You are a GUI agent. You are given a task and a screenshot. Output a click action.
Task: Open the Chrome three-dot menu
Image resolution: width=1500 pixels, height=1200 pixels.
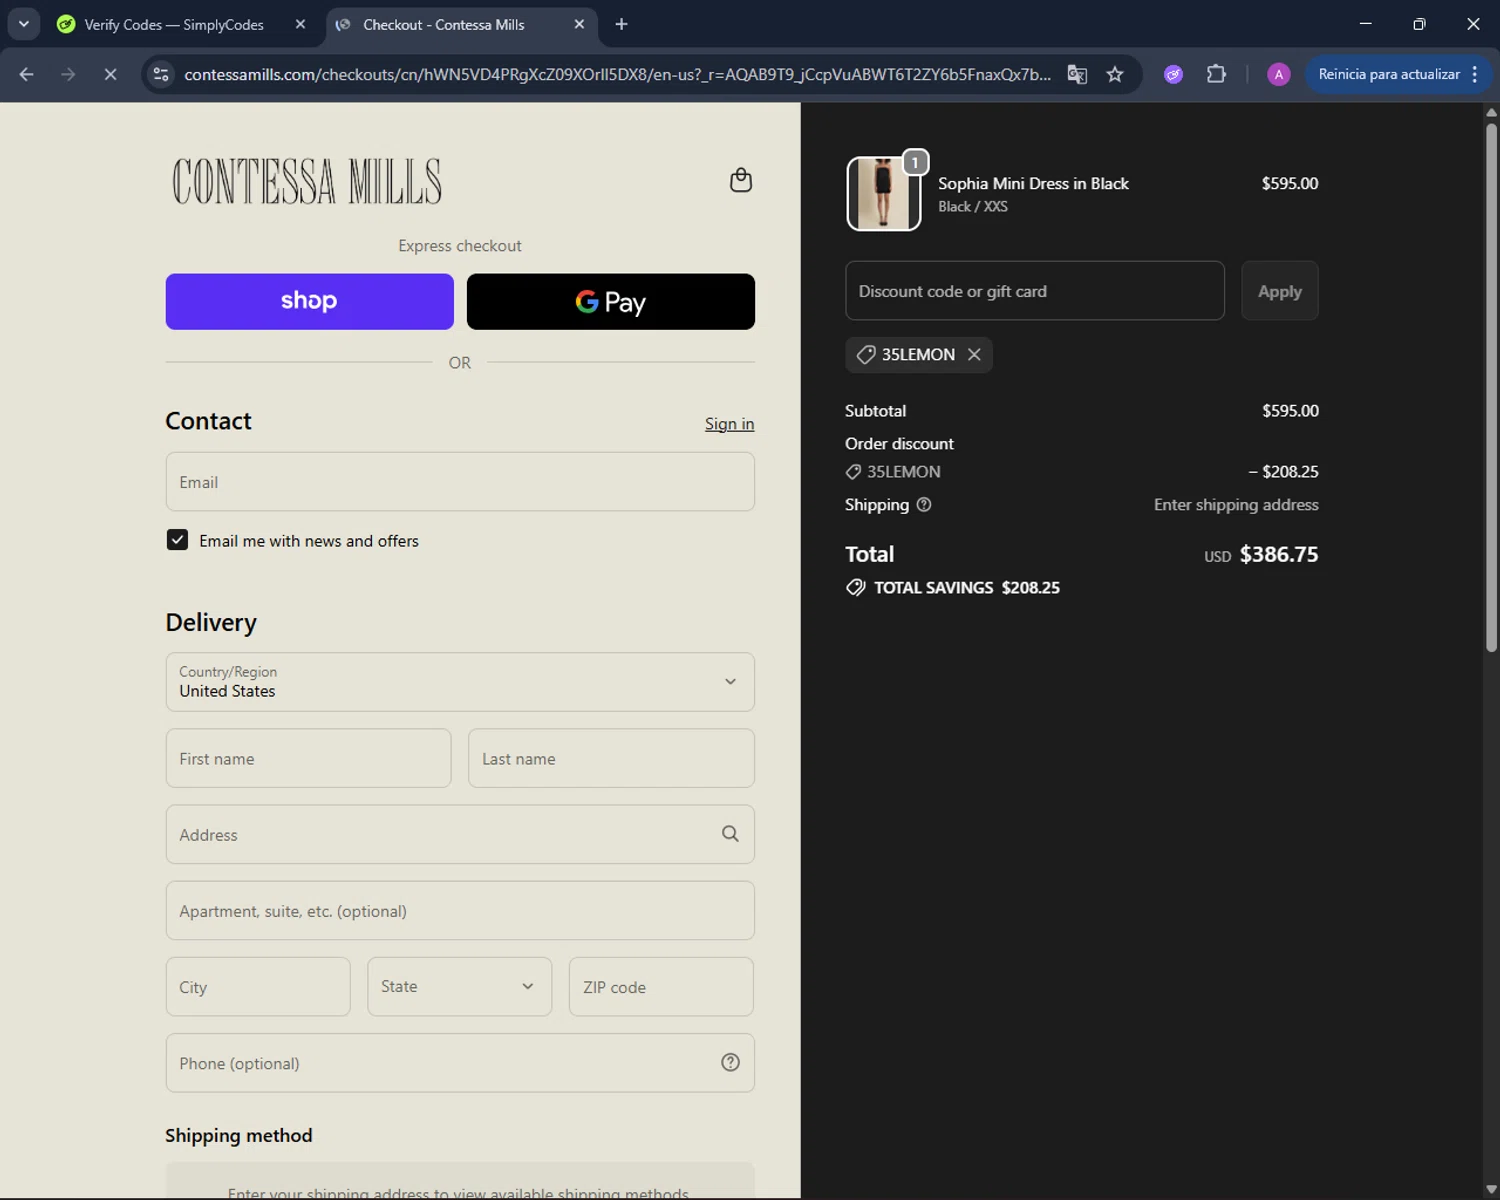(x=1475, y=74)
